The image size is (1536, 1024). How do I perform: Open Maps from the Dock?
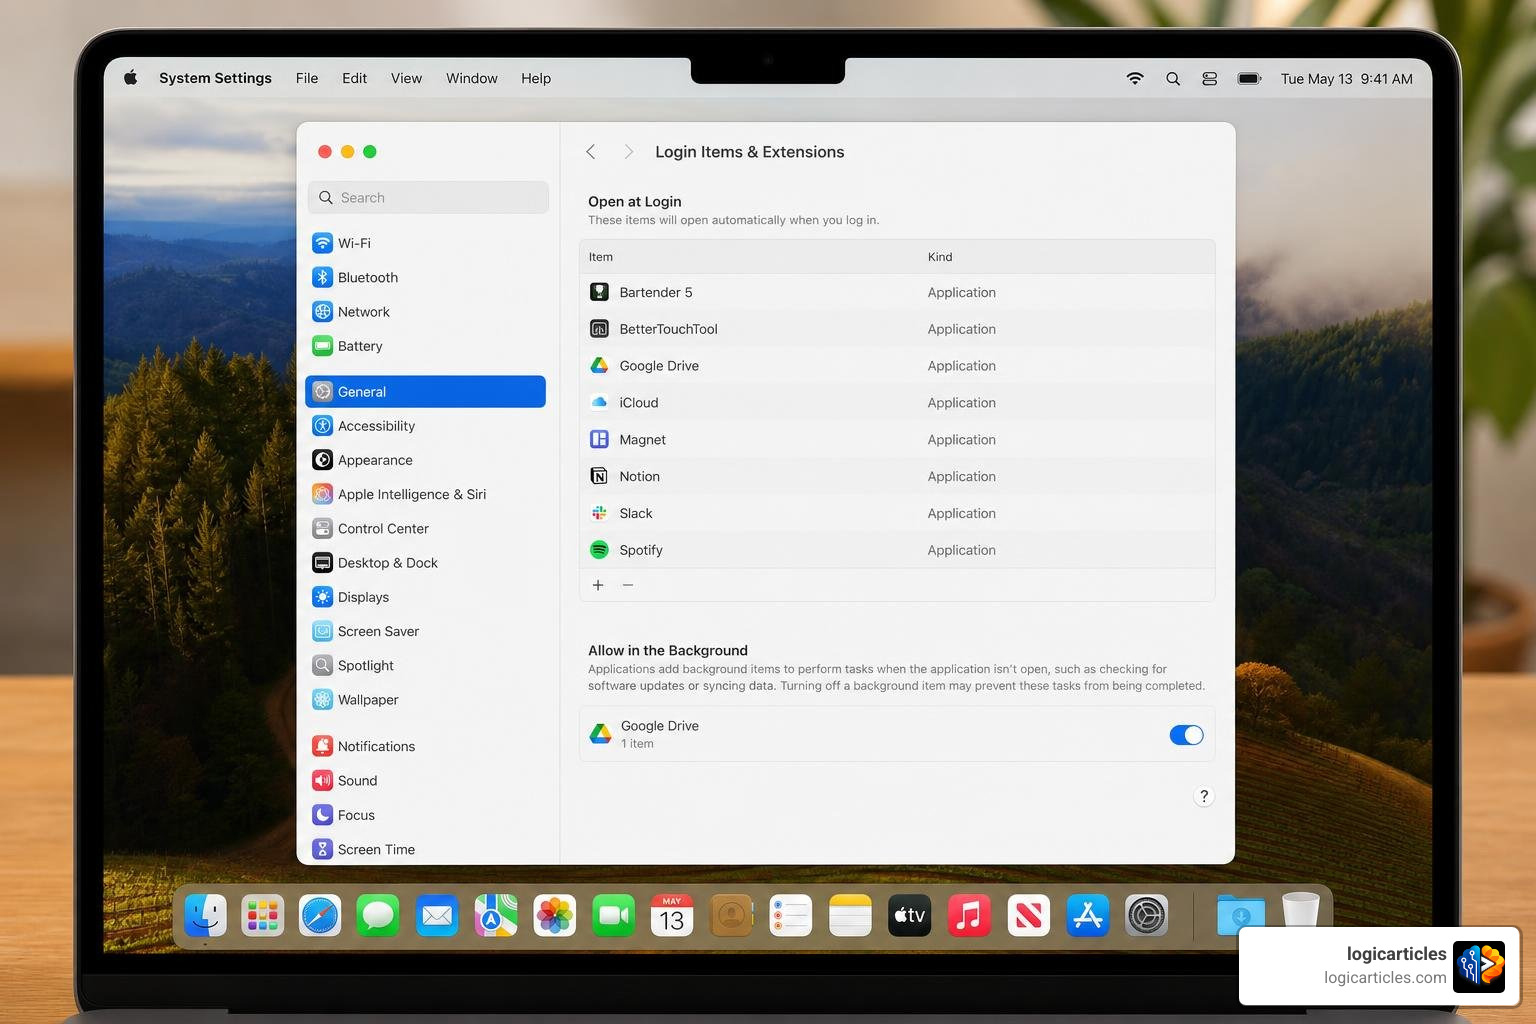[496, 915]
